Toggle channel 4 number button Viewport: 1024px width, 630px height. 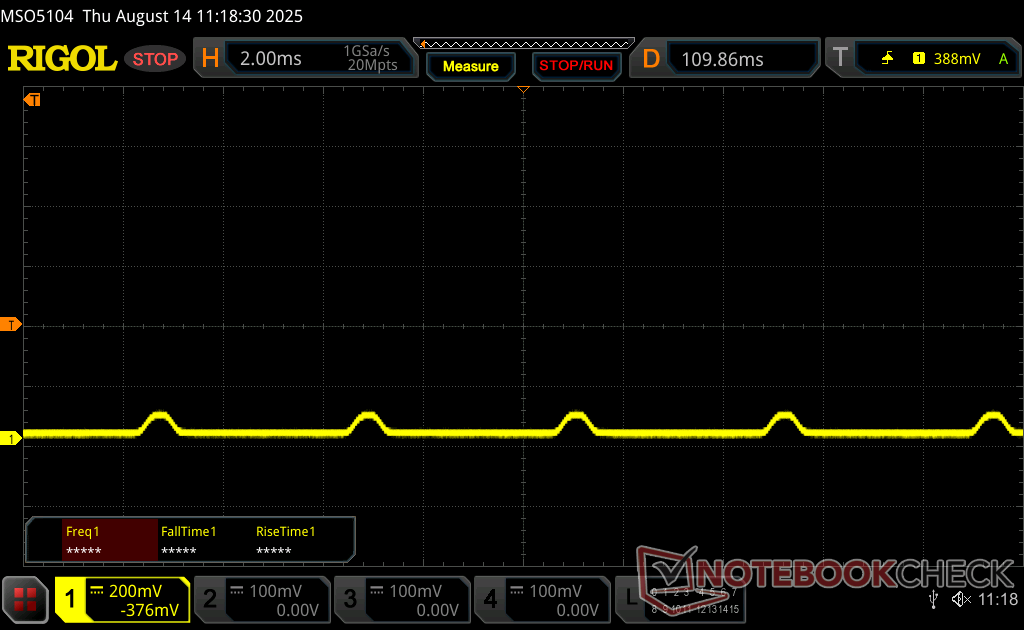490,599
